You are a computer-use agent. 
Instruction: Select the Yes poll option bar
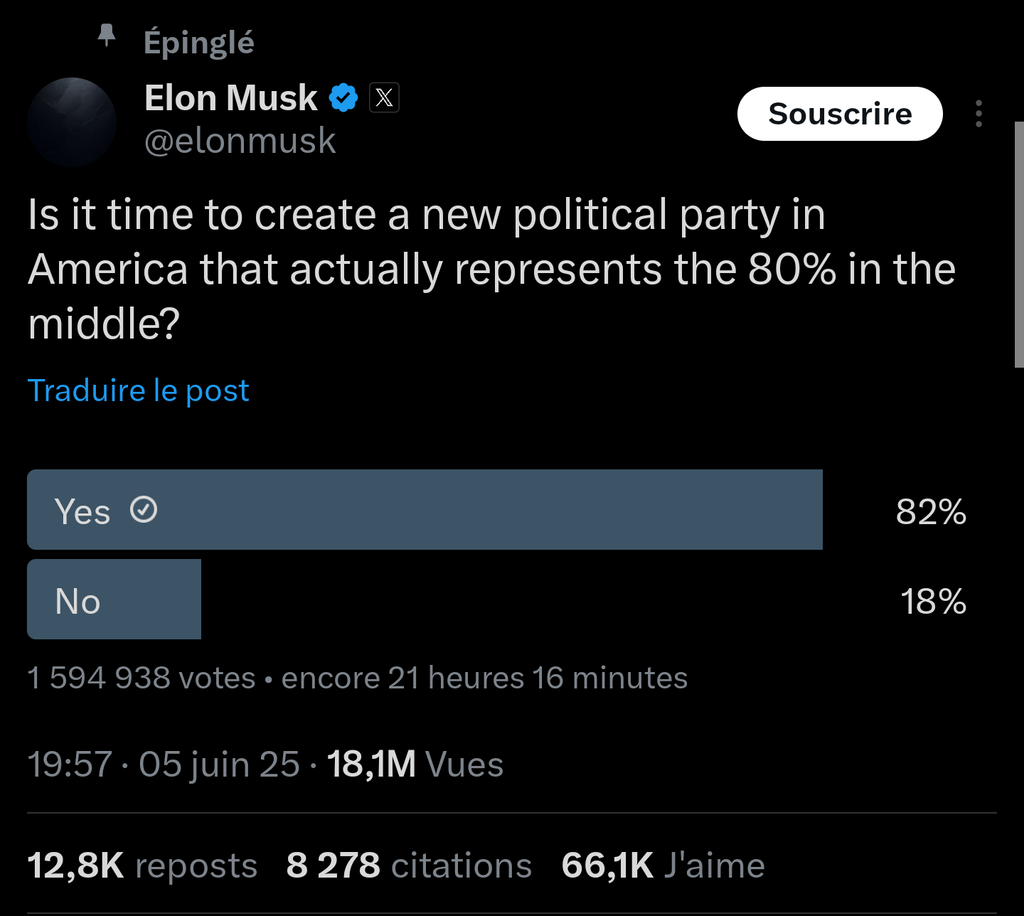425,510
